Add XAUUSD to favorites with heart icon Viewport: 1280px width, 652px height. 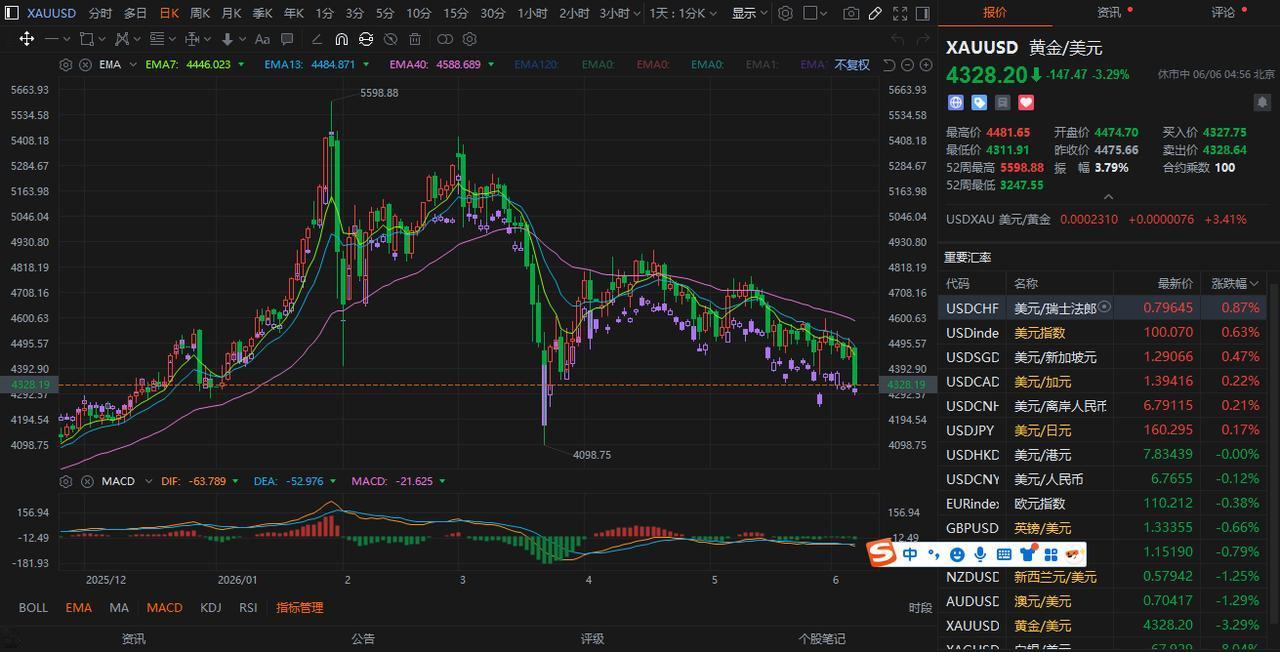(x=1025, y=102)
